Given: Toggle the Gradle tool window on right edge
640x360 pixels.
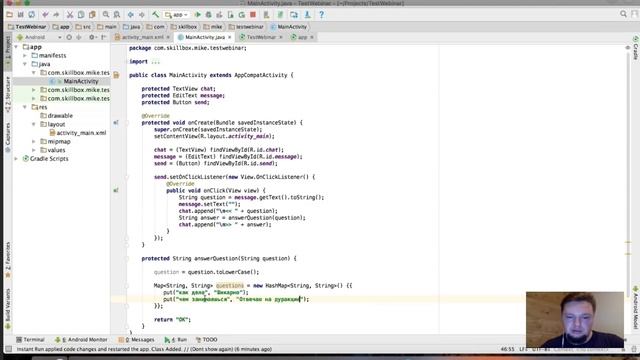Looking at the screenshot, I should tap(636, 48).
